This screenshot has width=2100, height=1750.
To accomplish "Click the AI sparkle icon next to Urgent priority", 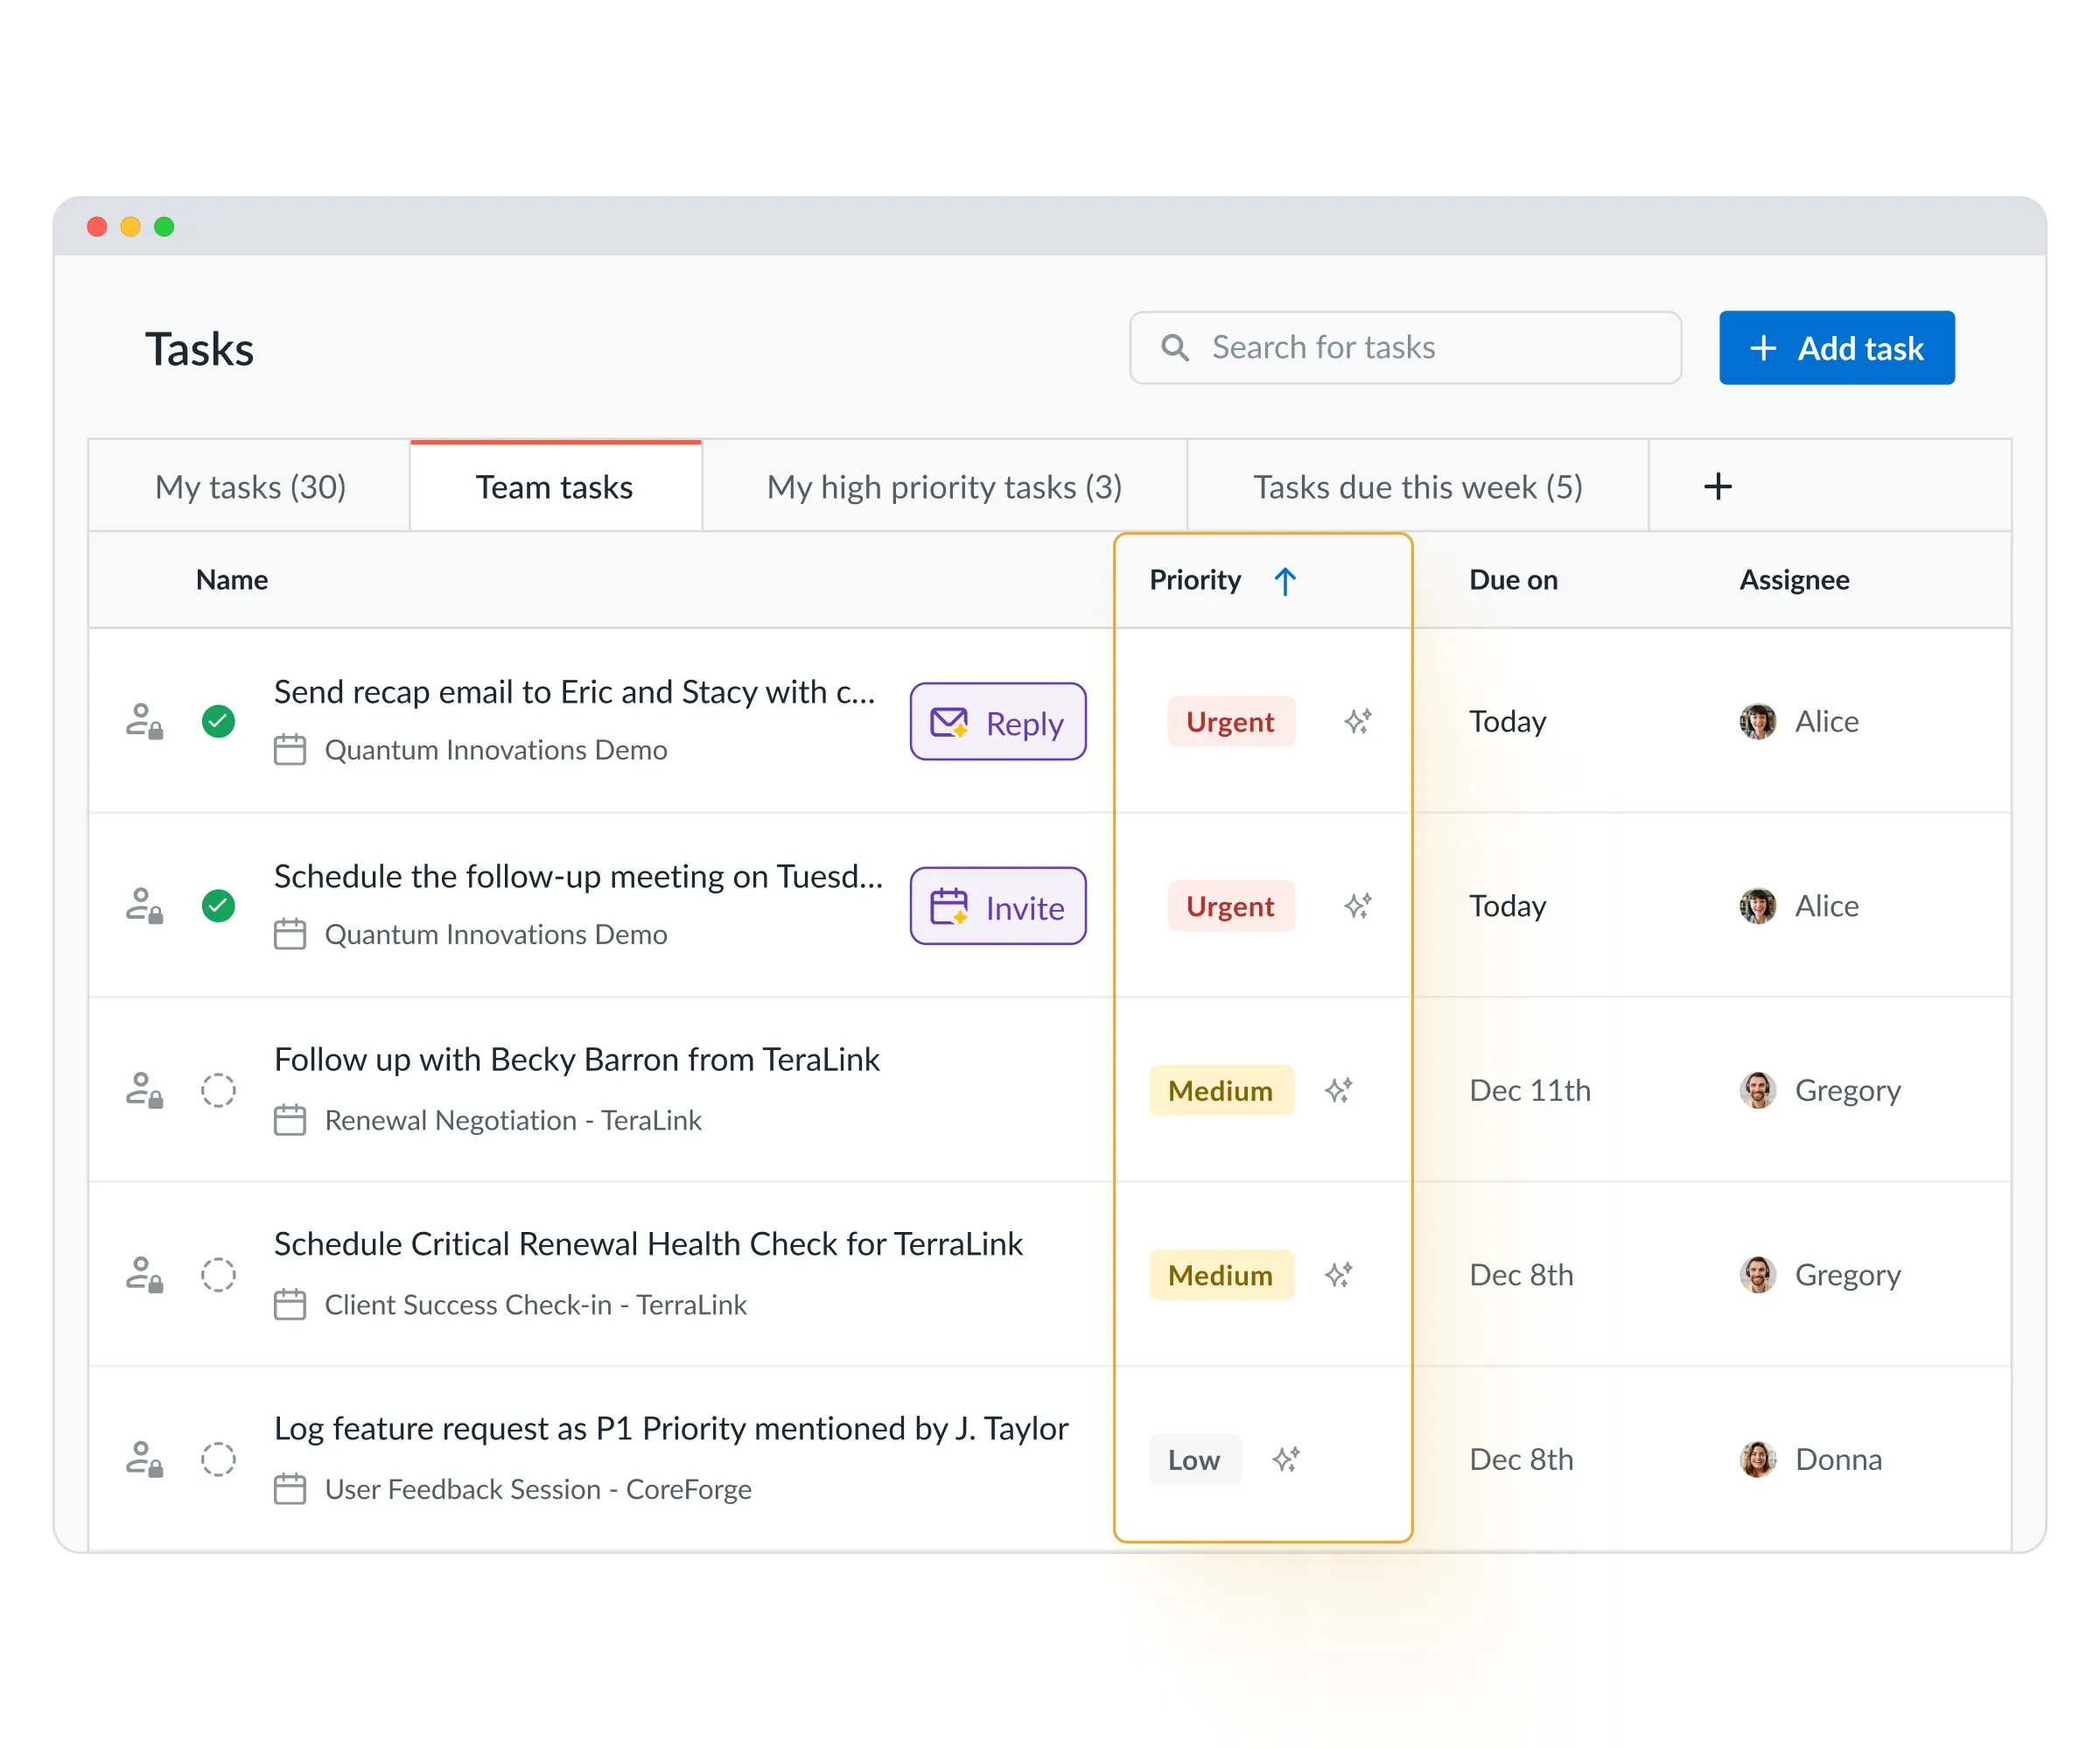I will click(1357, 721).
